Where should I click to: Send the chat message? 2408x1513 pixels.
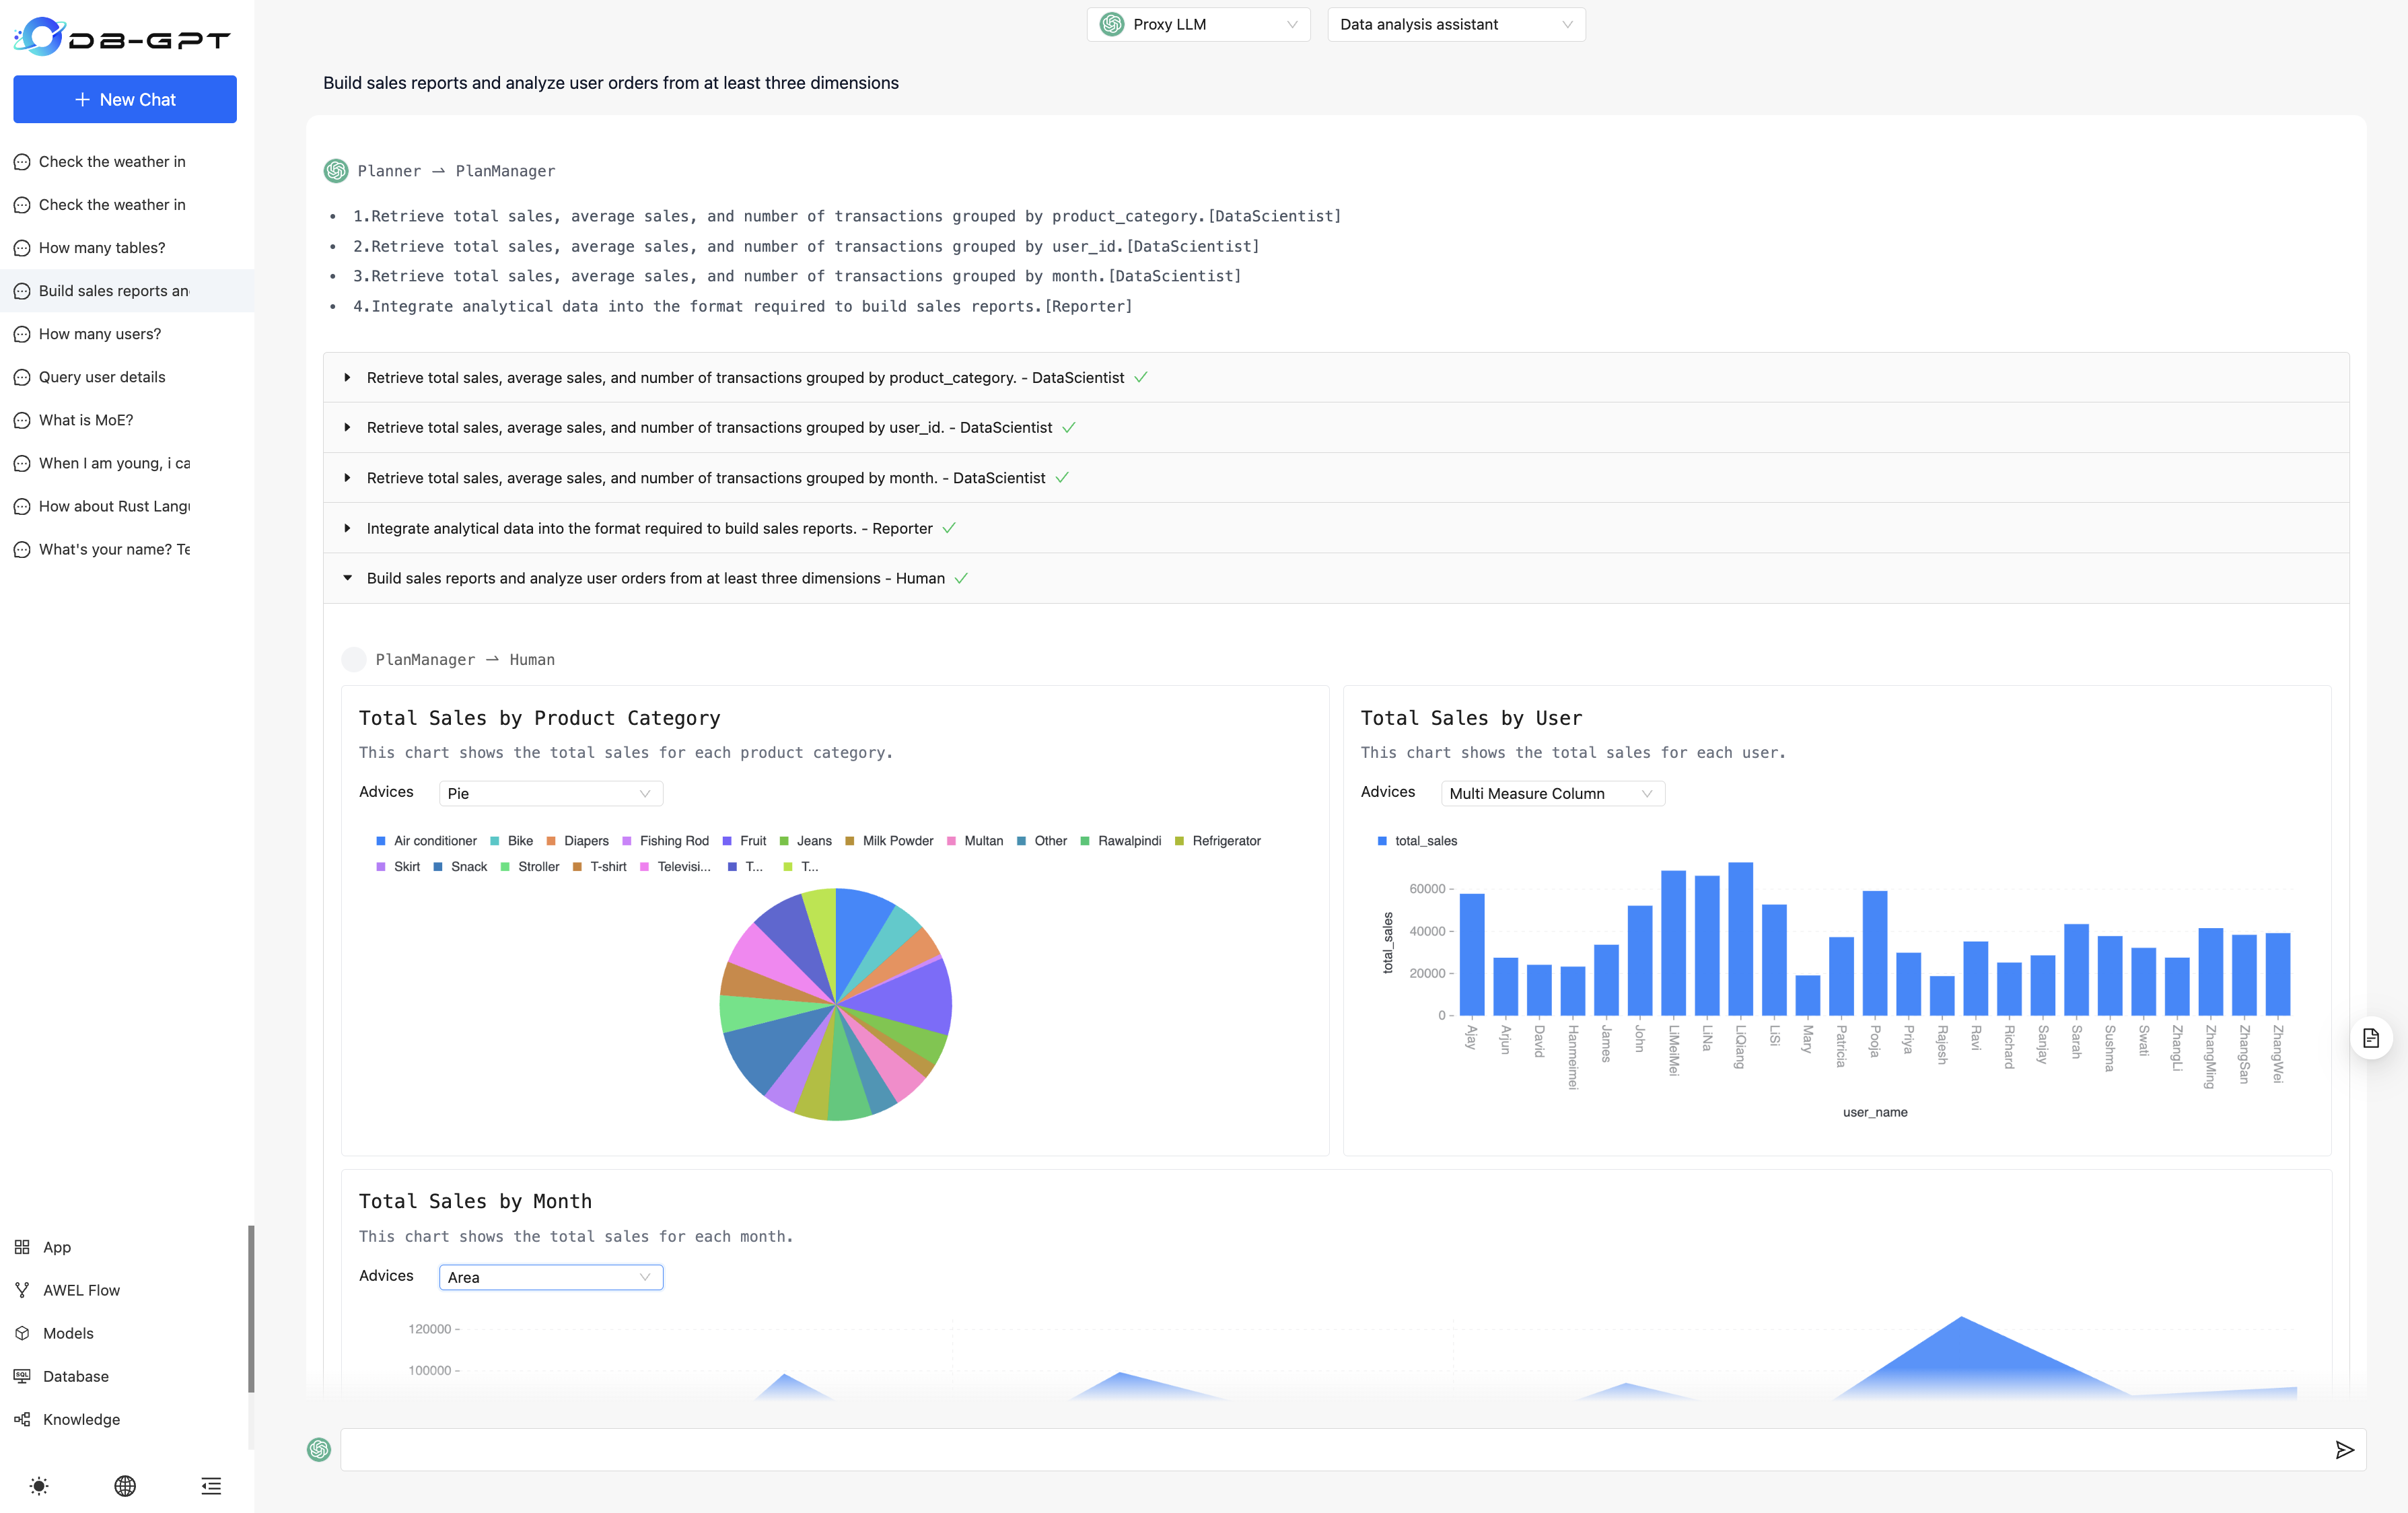click(x=2345, y=1450)
